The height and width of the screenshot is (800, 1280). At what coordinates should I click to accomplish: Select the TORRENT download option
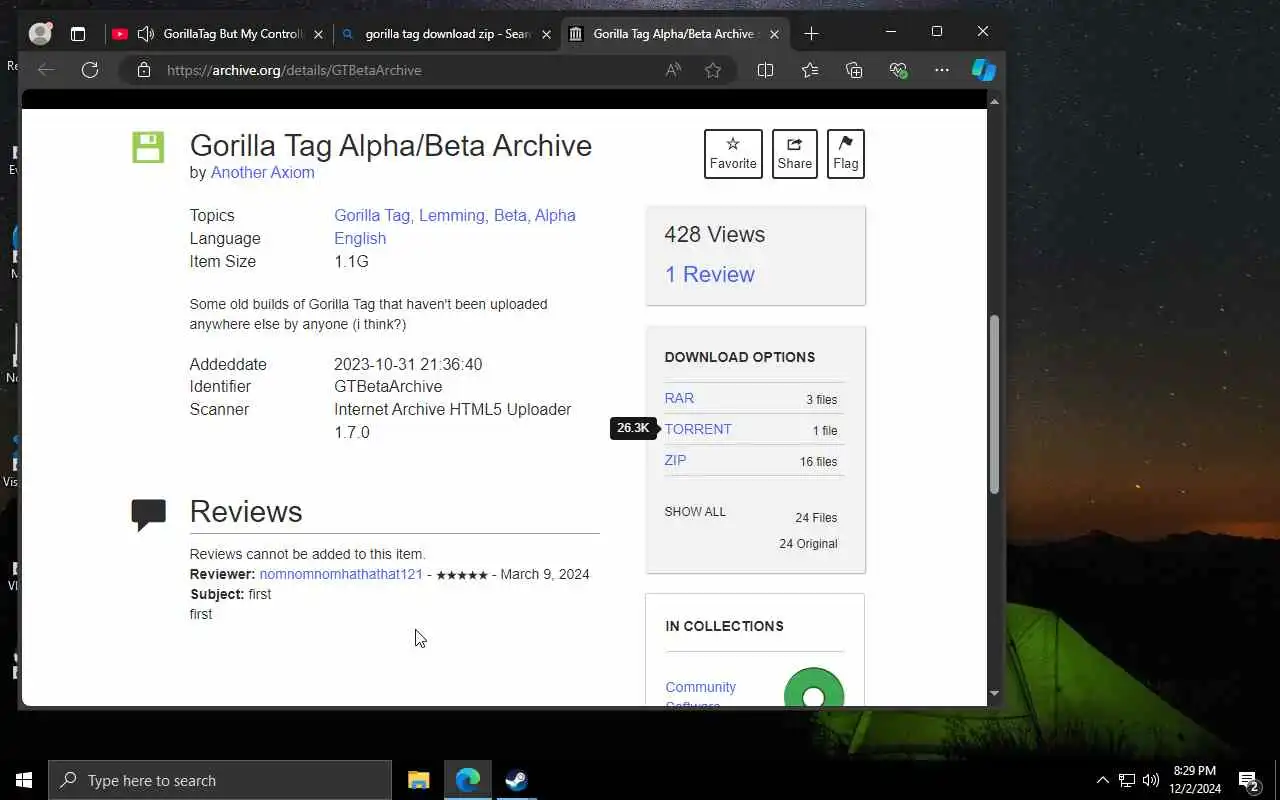coord(698,429)
